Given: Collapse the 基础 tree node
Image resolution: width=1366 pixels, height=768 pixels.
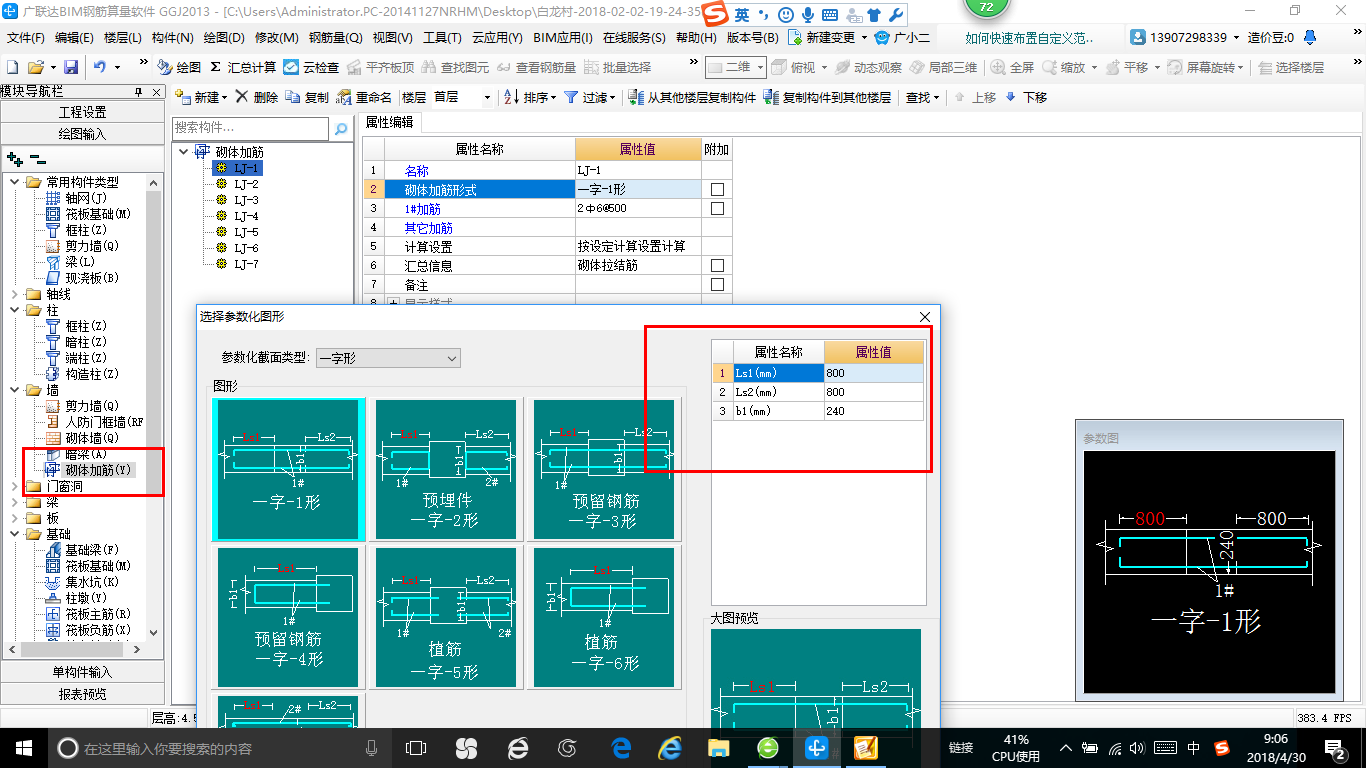Looking at the screenshot, I should 14,534.
